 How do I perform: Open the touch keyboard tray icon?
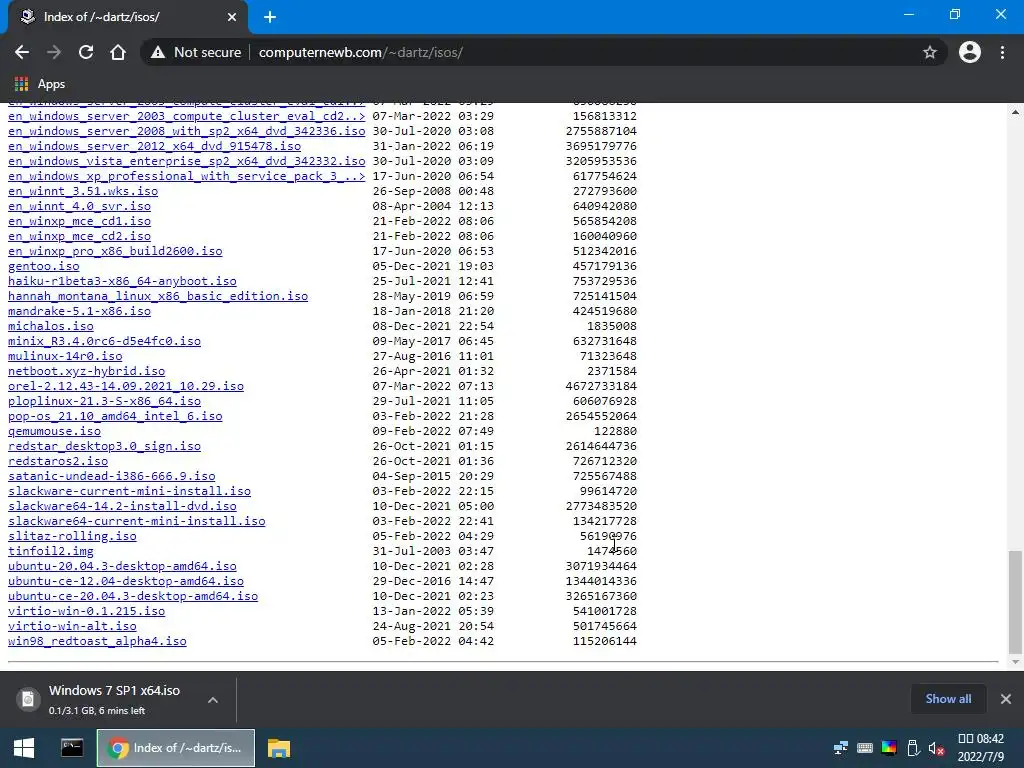(865, 748)
